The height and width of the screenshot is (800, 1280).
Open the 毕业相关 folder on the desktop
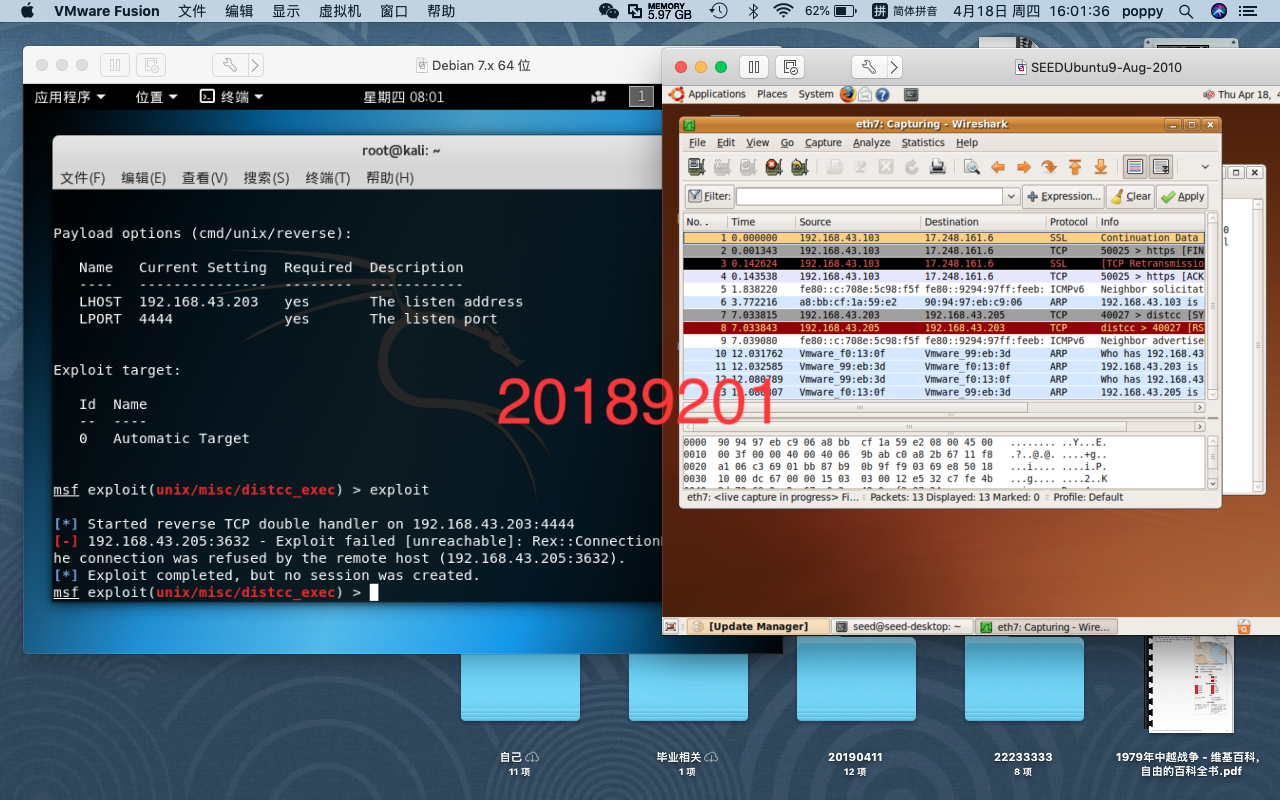688,680
